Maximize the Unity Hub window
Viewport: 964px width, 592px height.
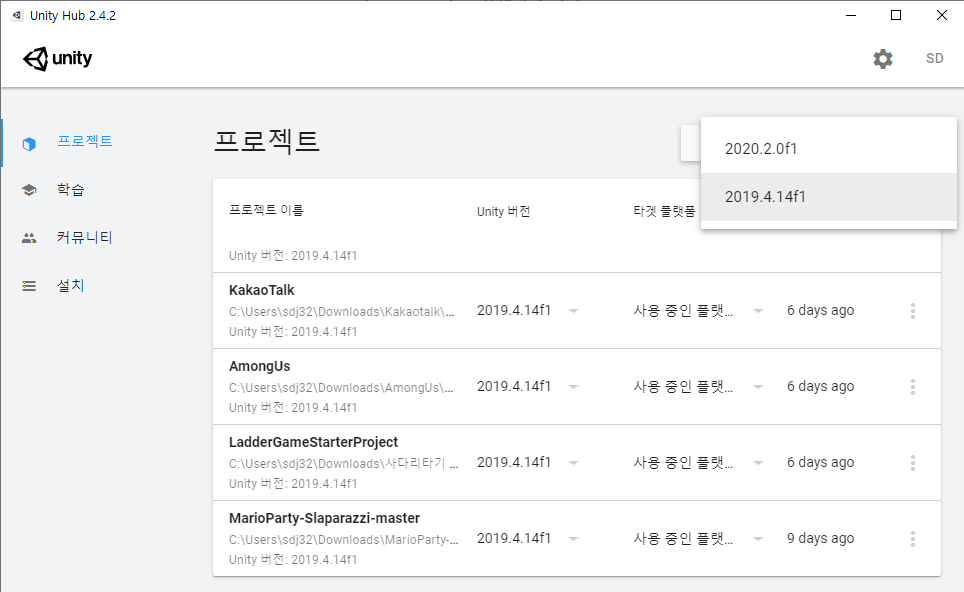coord(896,15)
